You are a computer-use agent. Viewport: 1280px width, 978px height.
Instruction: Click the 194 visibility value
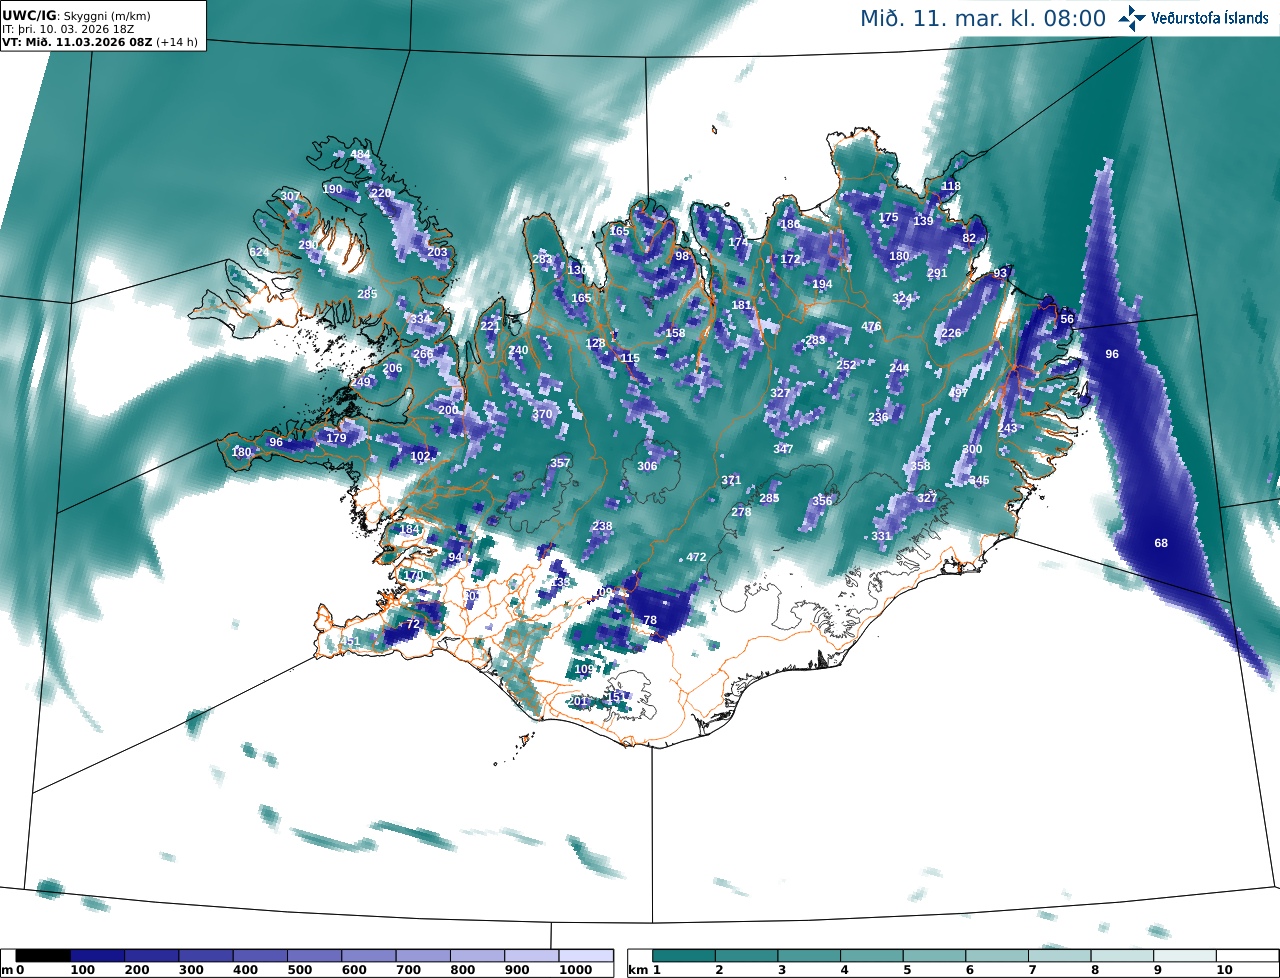(x=822, y=284)
